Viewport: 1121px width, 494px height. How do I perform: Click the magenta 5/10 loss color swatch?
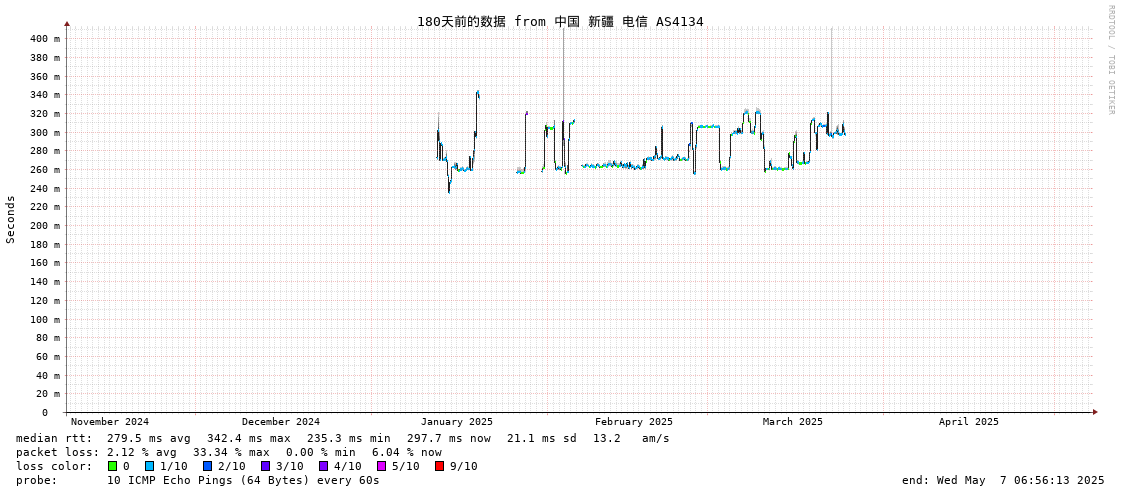[x=382, y=466]
